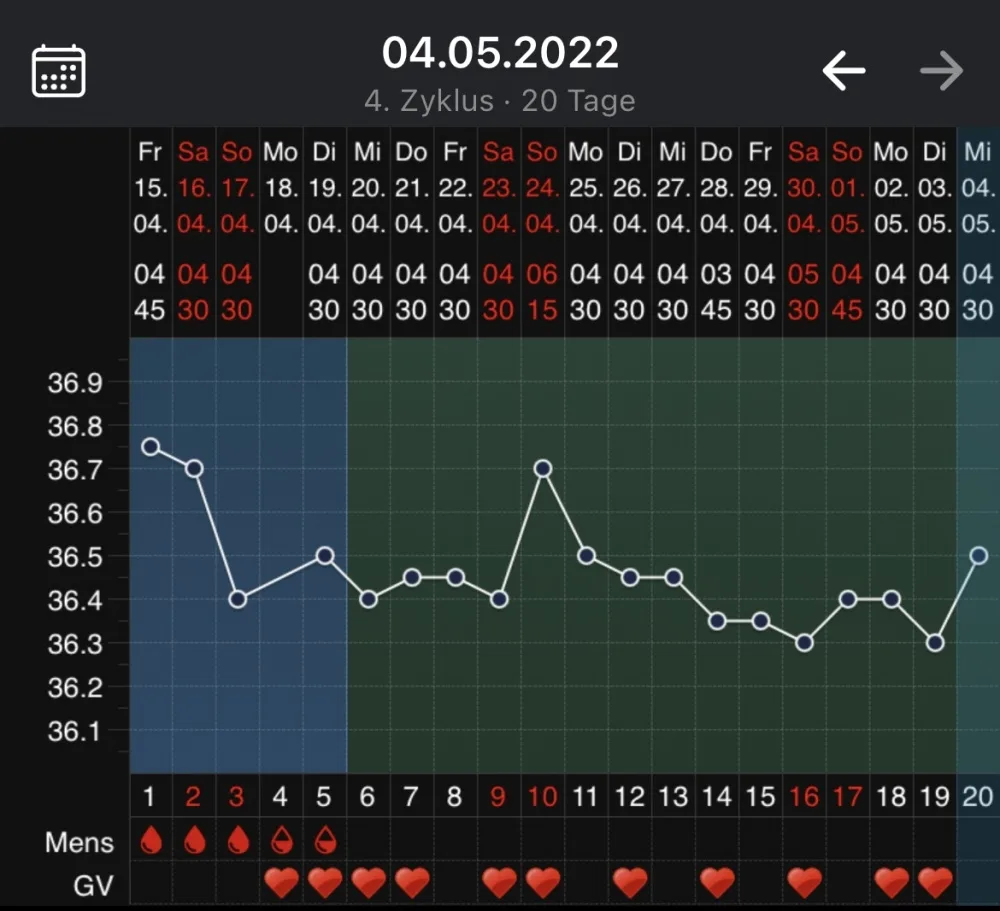Go to previous cycle with left arrow
1000x911 pixels.
844,70
